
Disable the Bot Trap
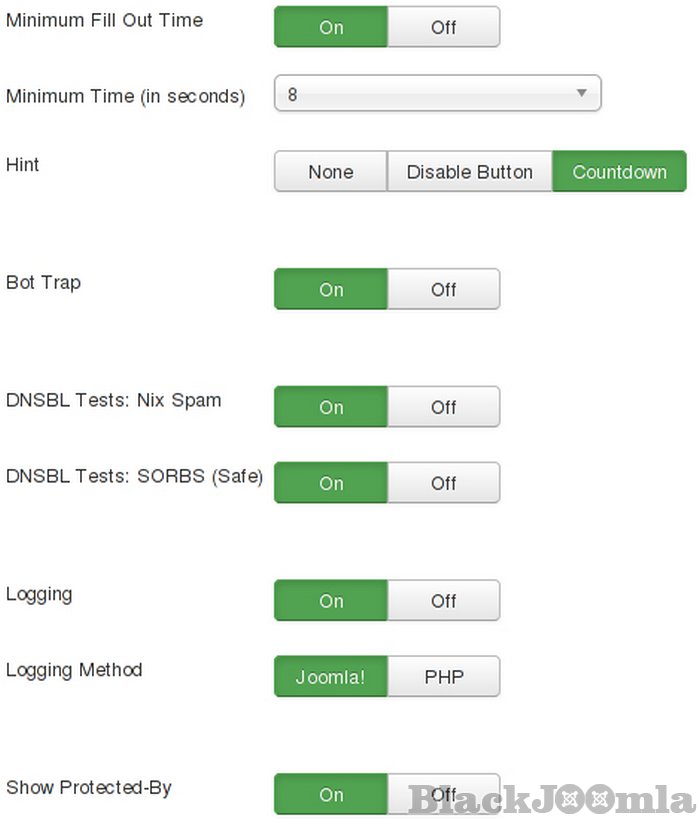(x=443, y=289)
